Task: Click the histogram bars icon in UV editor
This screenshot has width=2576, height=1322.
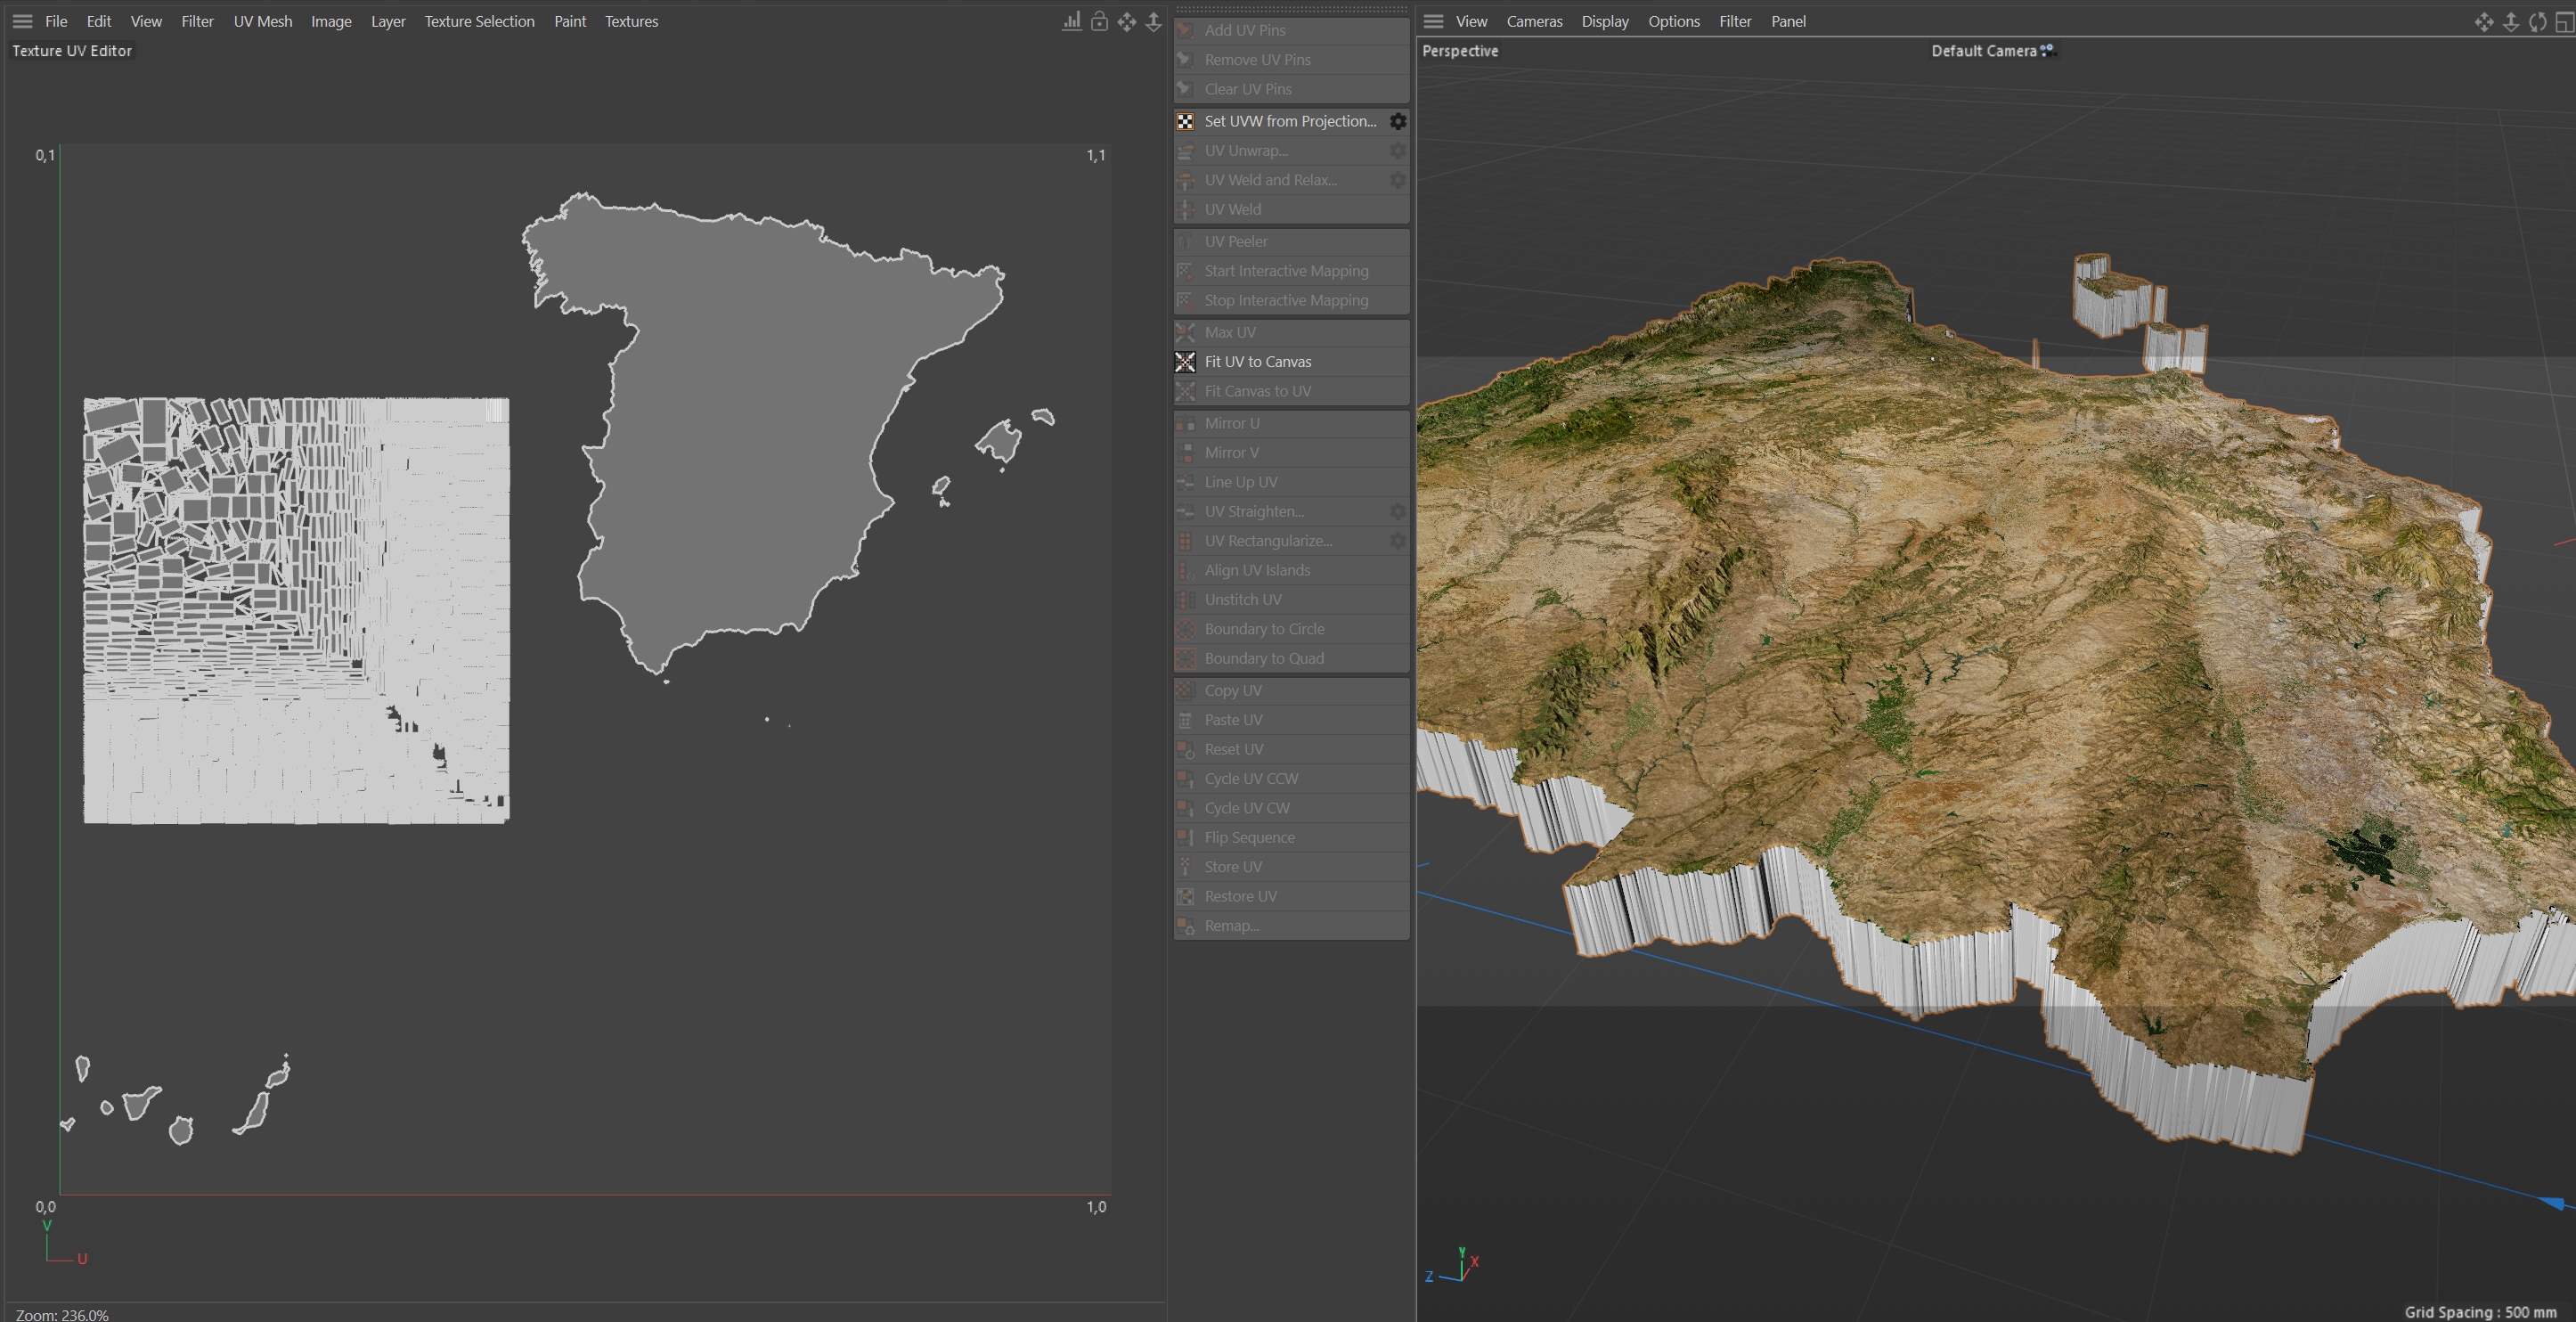Action: (1071, 22)
